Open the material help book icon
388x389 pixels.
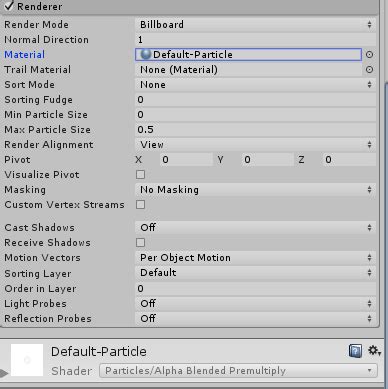[x=355, y=351]
